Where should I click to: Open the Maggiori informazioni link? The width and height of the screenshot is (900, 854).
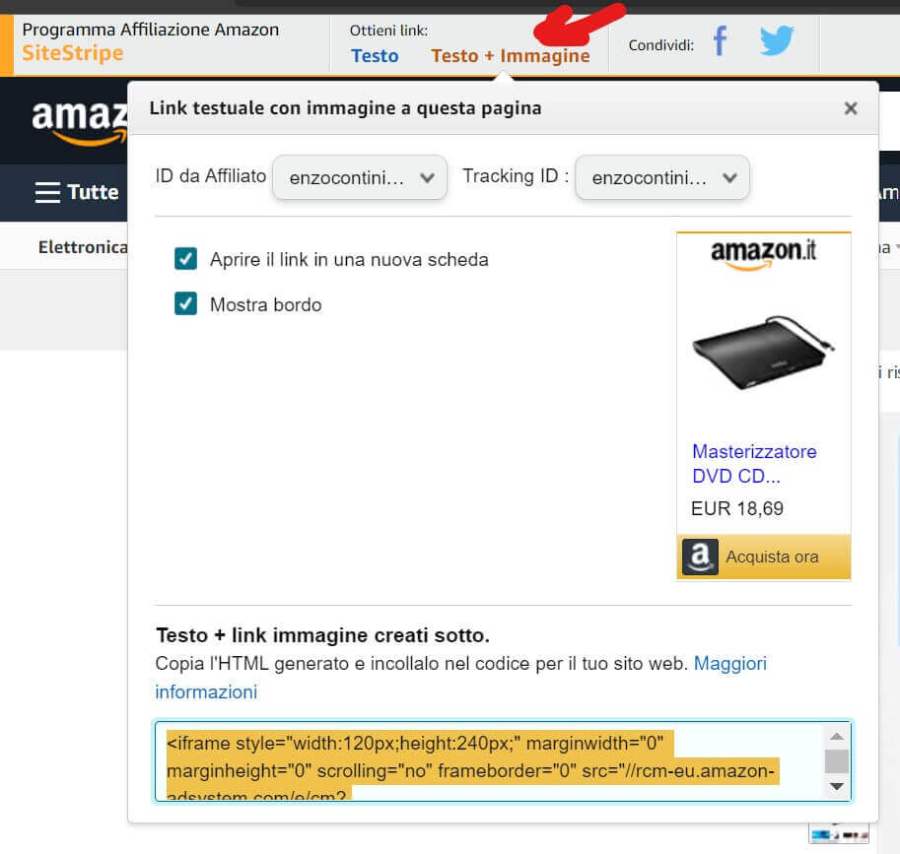click(460, 678)
